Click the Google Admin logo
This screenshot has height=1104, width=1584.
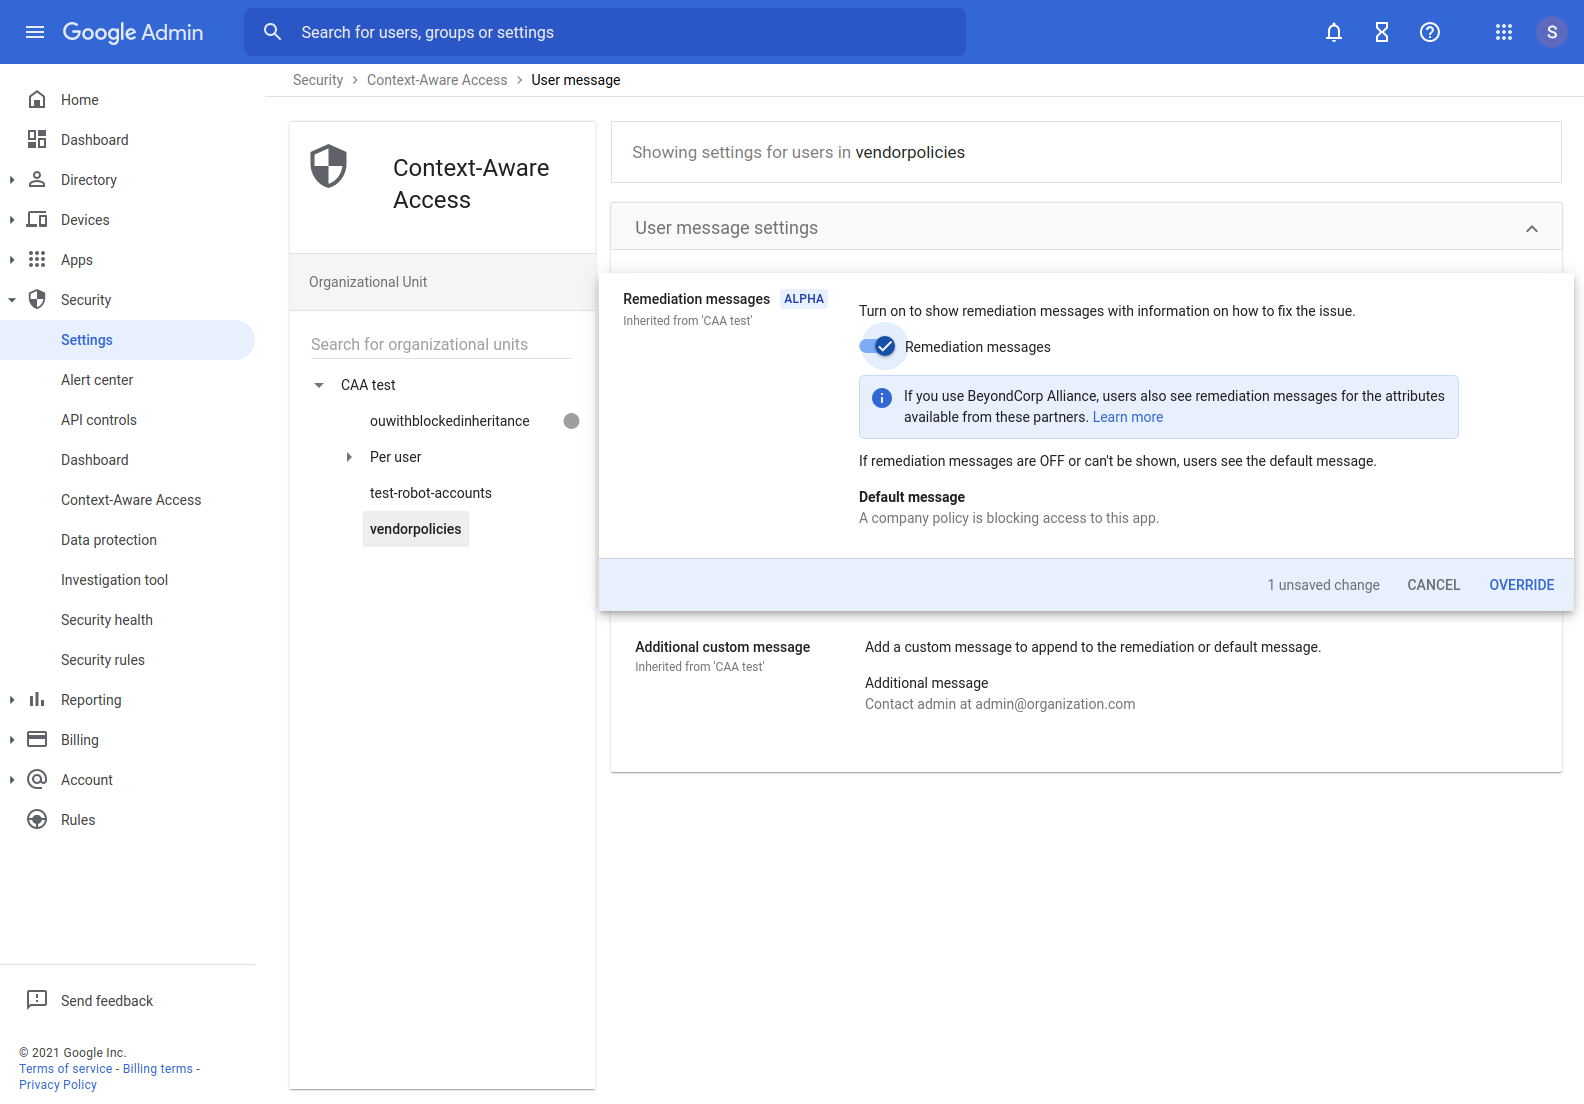(x=133, y=32)
